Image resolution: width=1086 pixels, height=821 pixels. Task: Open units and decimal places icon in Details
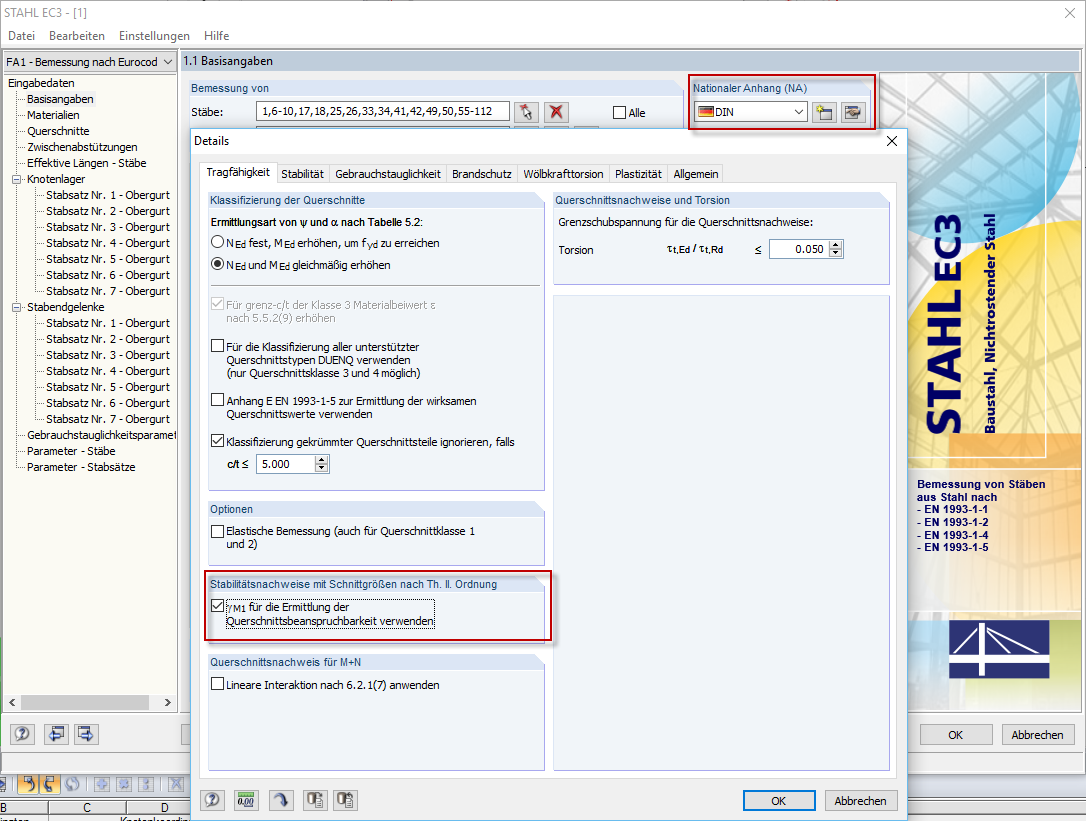click(x=246, y=800)
